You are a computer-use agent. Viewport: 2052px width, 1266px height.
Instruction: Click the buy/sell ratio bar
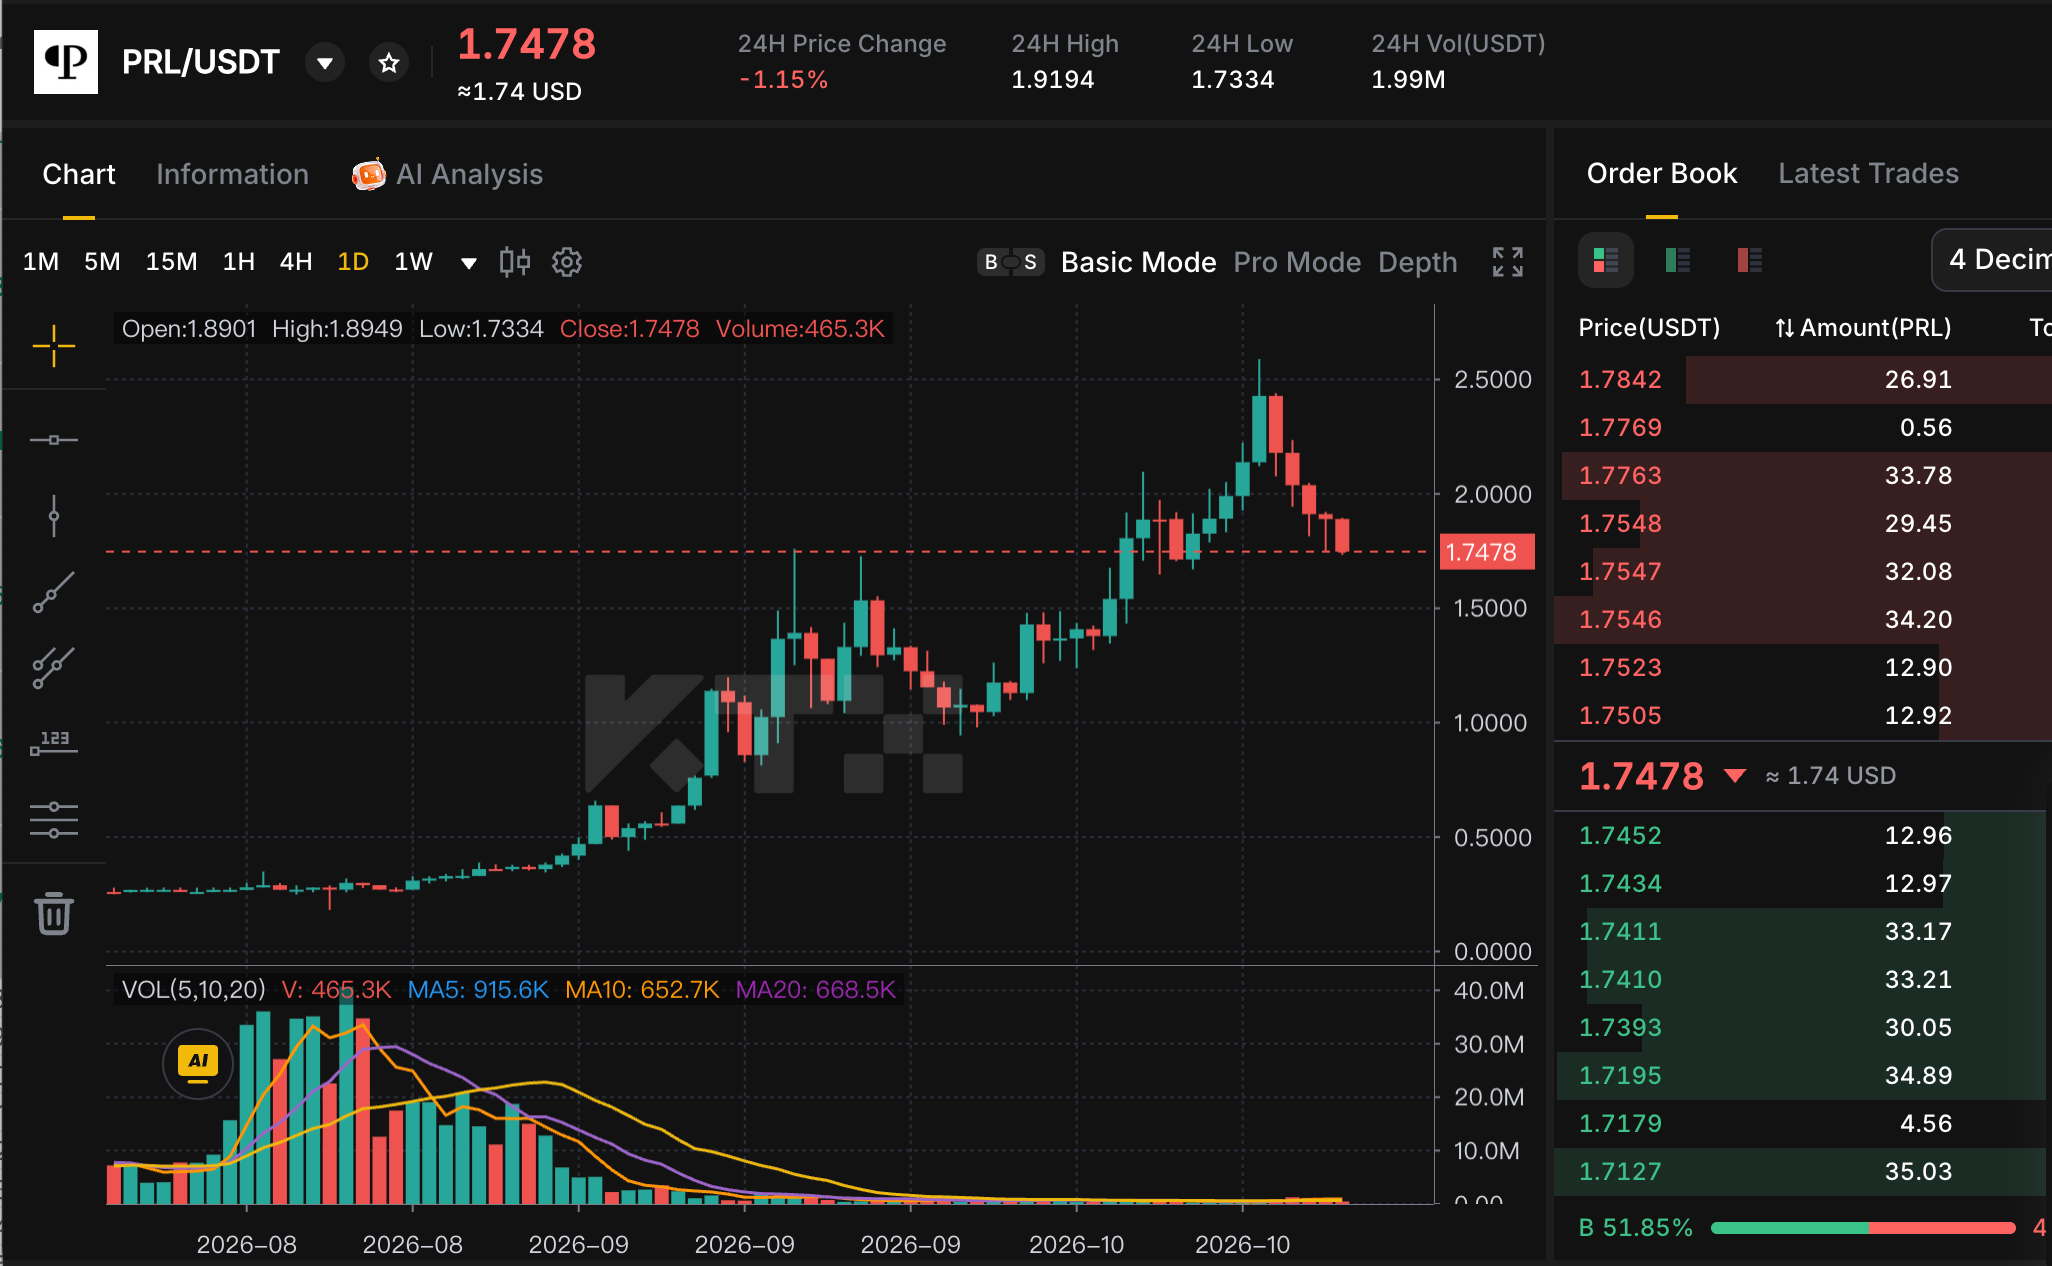click(1863, 1228)
